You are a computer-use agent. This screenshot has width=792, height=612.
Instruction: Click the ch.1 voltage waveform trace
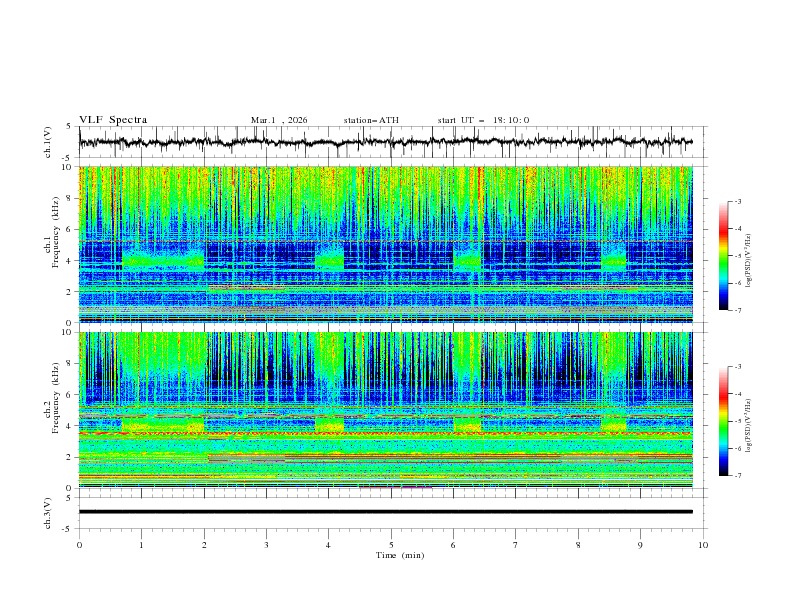click(386, 142)
